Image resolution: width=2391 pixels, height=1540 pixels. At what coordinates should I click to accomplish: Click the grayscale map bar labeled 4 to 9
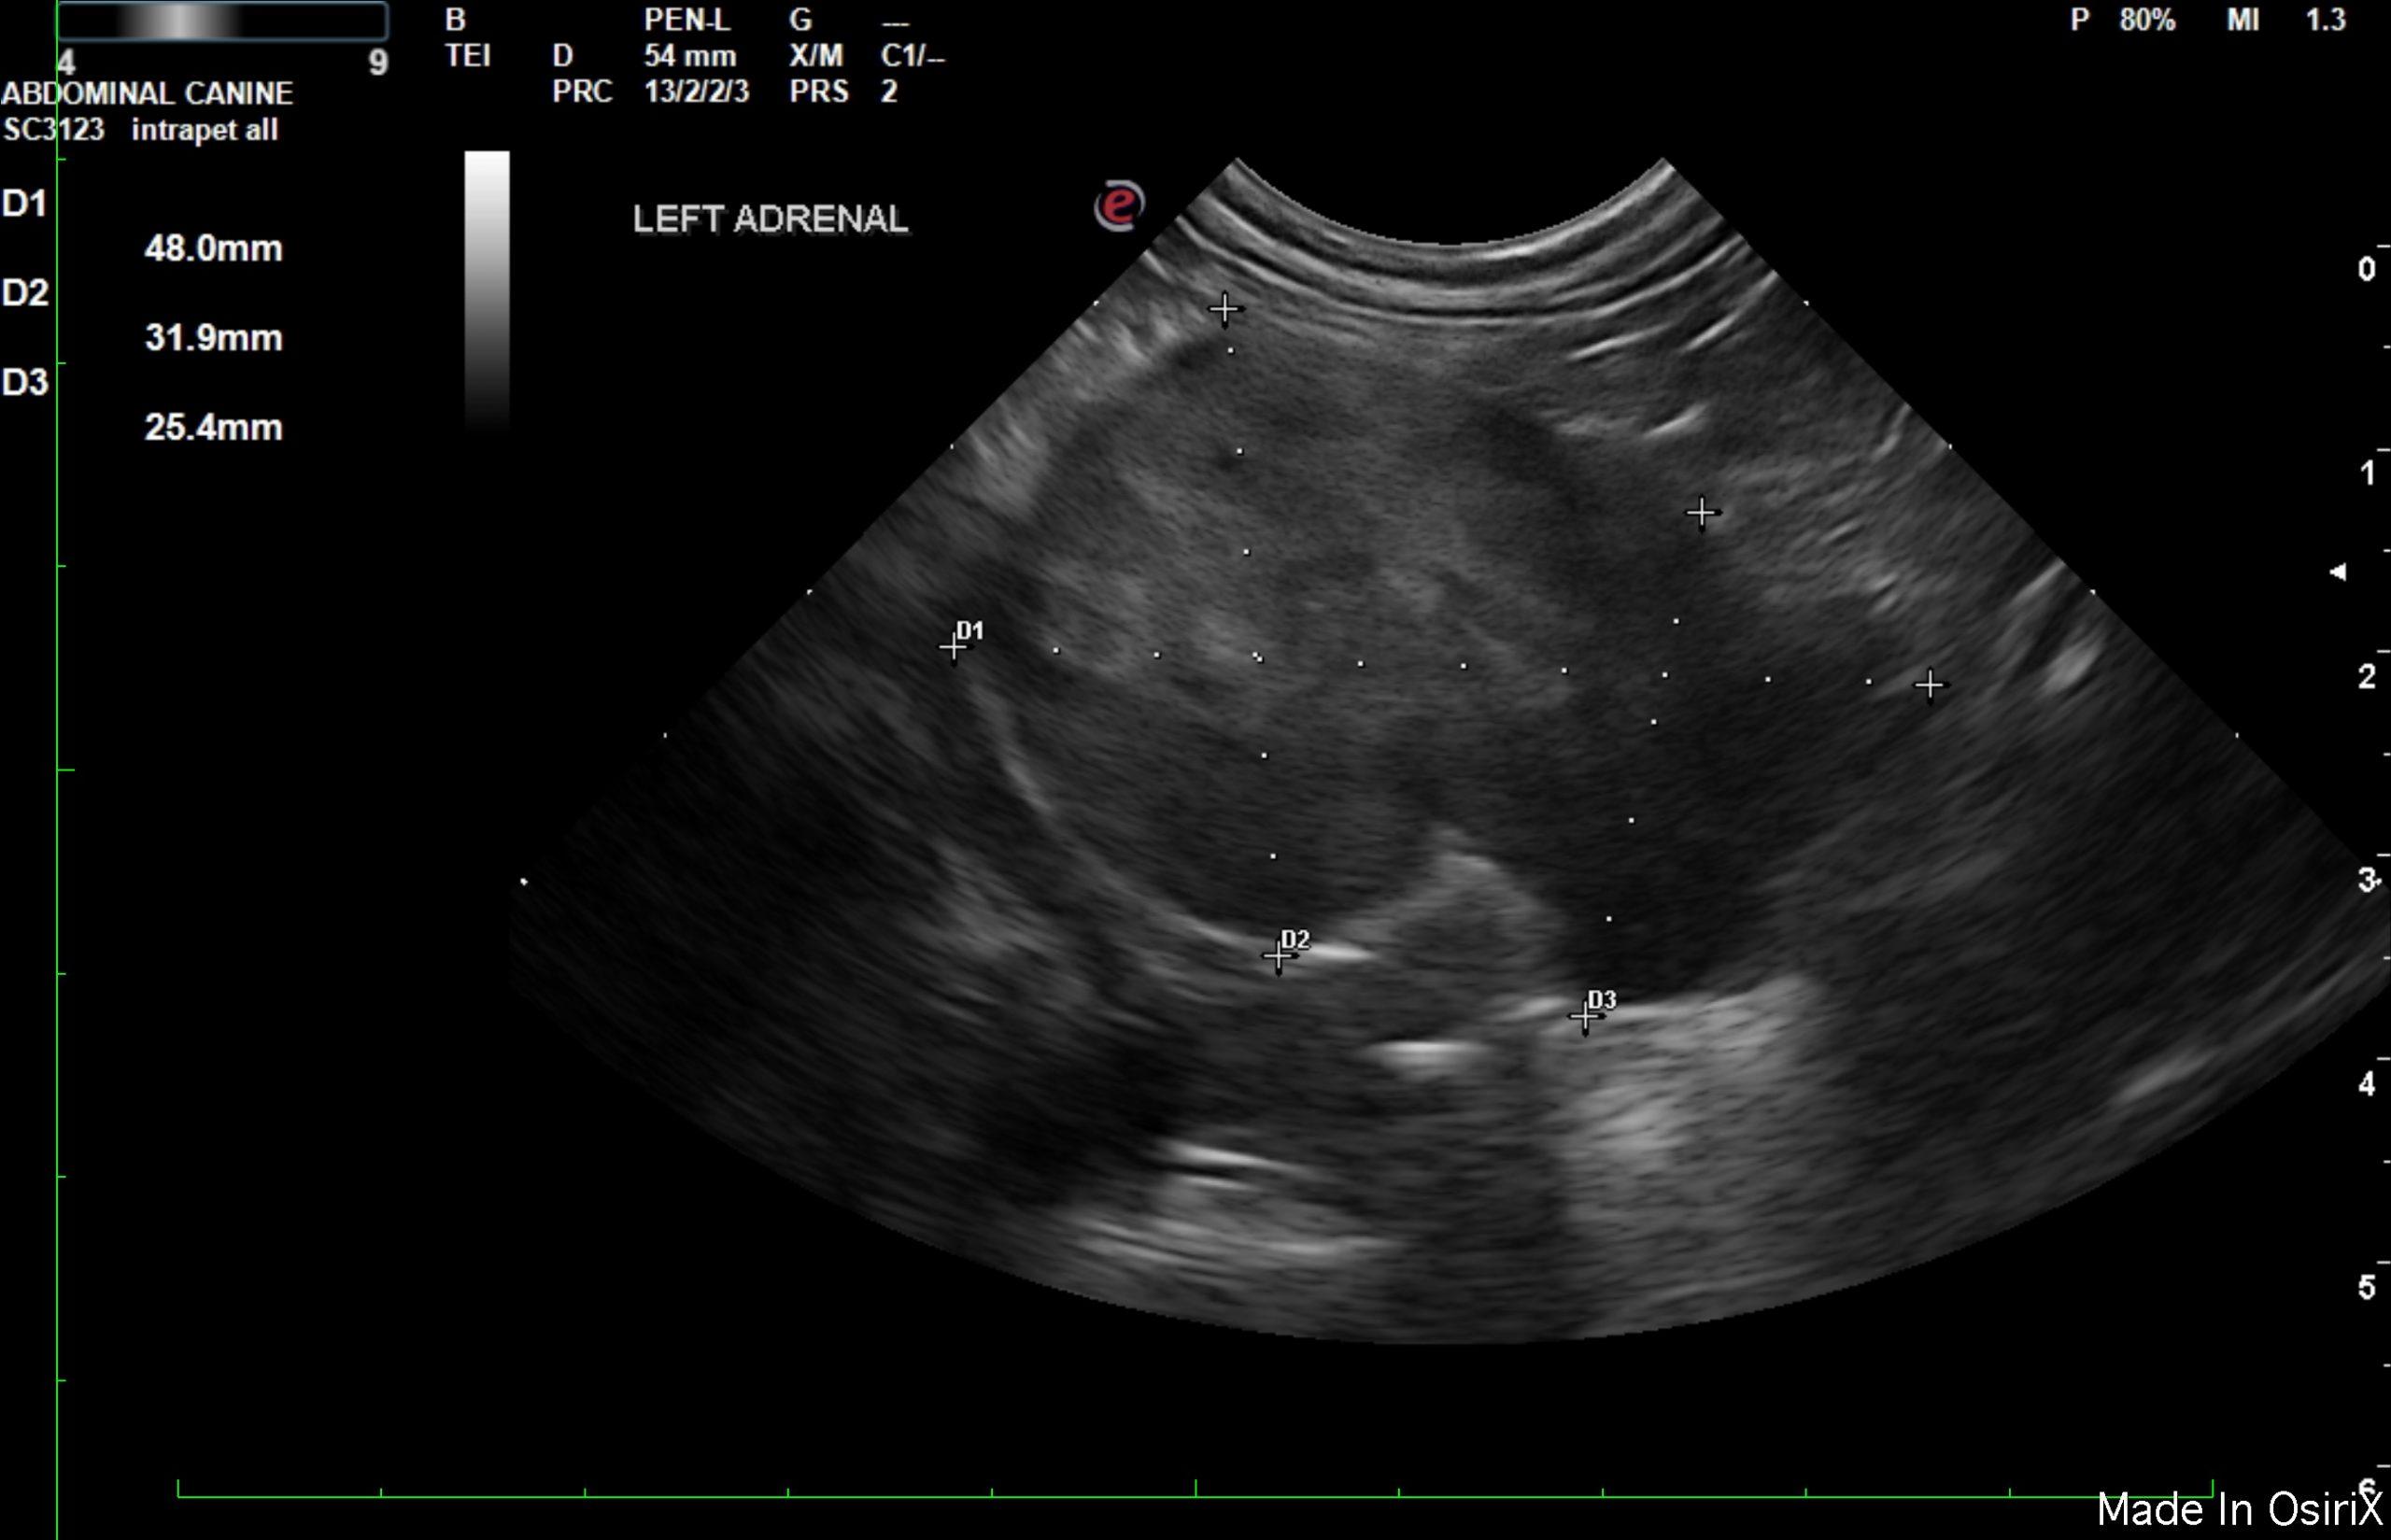pyautogui.click(x=222, y=21)
